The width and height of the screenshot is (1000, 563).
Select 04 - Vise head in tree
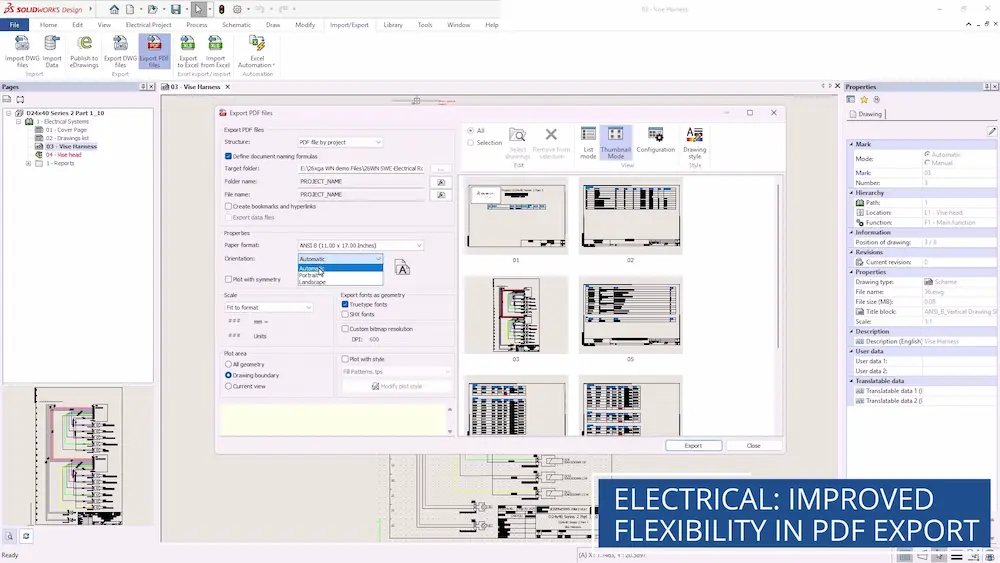63,155
